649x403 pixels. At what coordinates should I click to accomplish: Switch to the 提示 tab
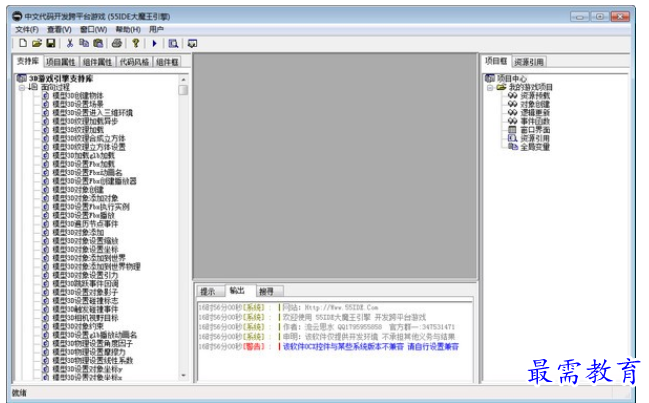click(208, 291)
